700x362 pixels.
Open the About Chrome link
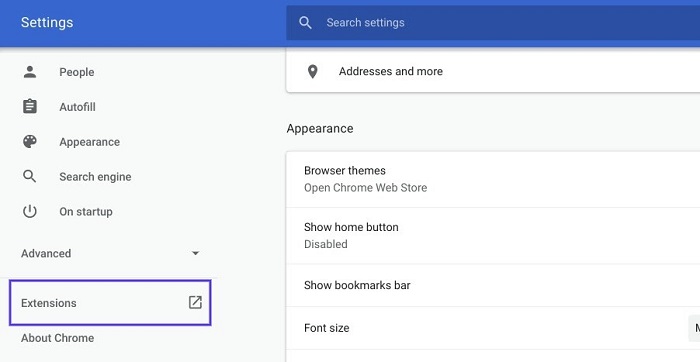[x=58, y=338]
